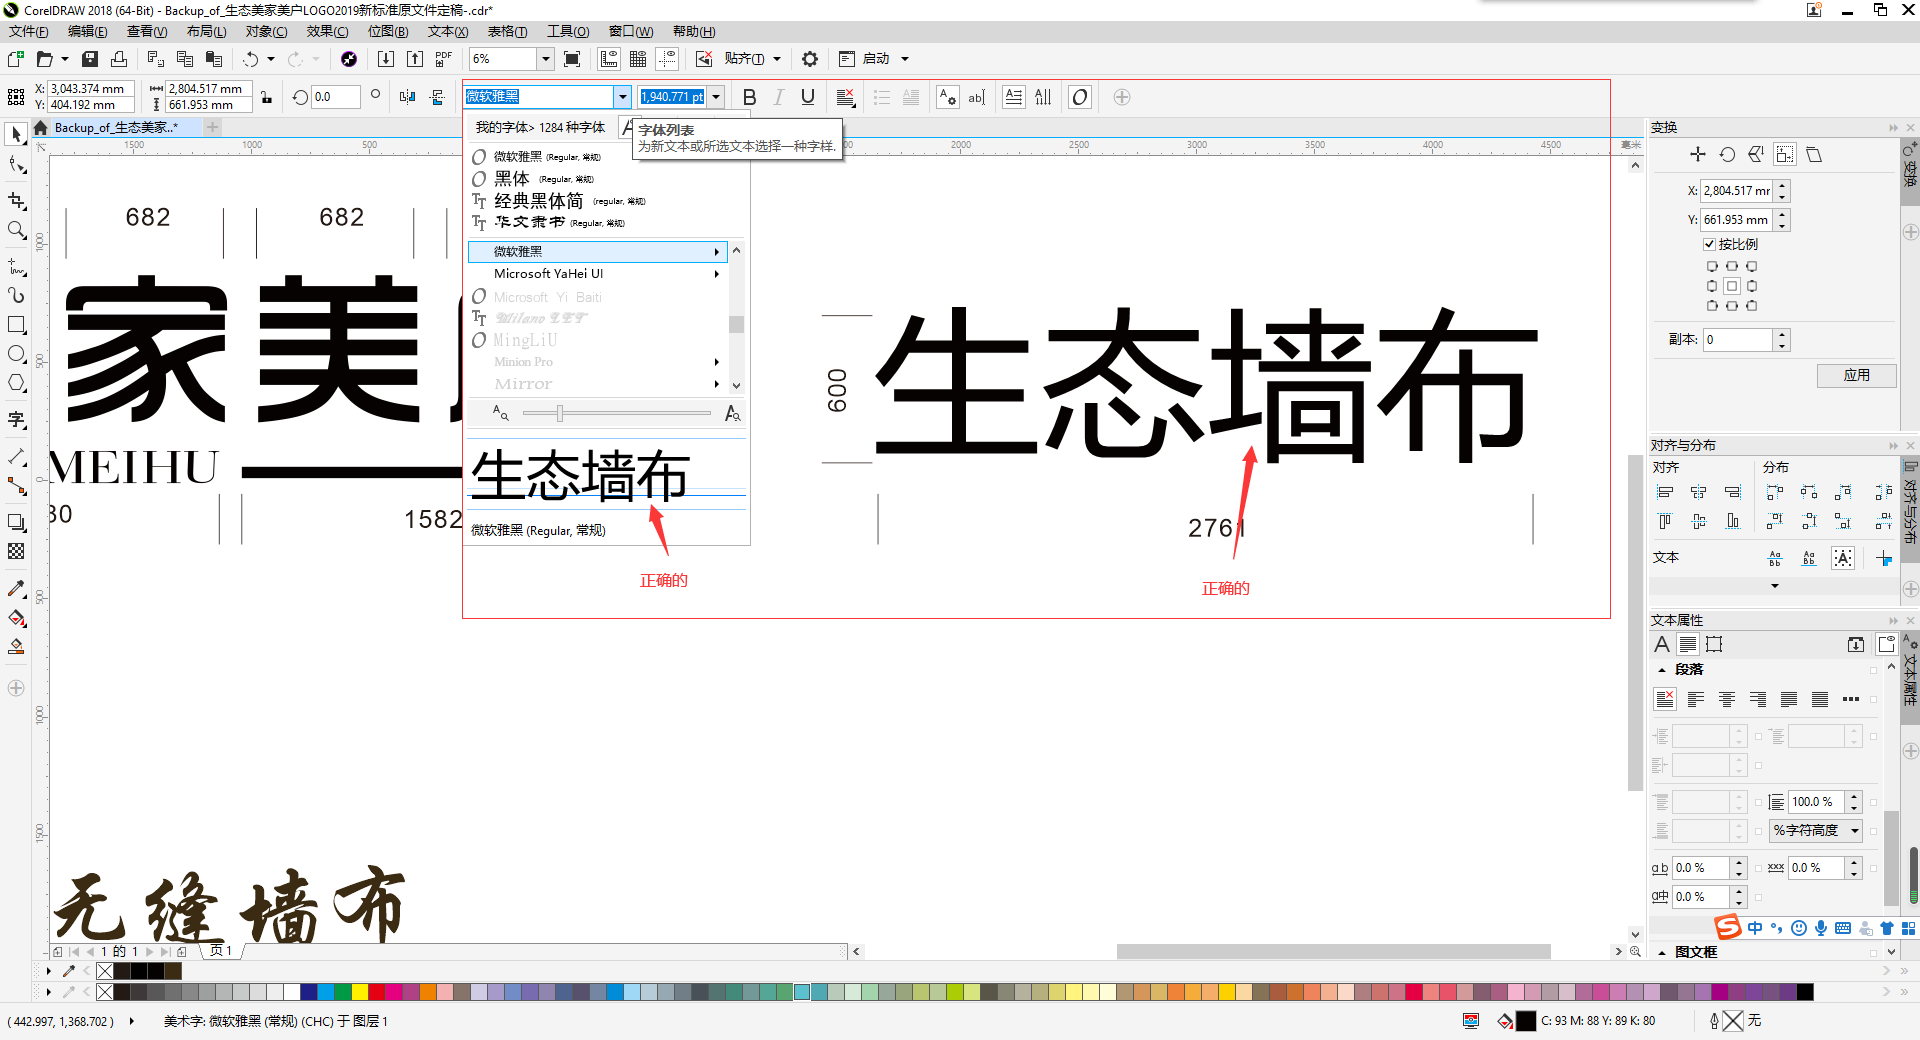Click the rotation angle input field

pyautogui.click(x=335, y=97)
